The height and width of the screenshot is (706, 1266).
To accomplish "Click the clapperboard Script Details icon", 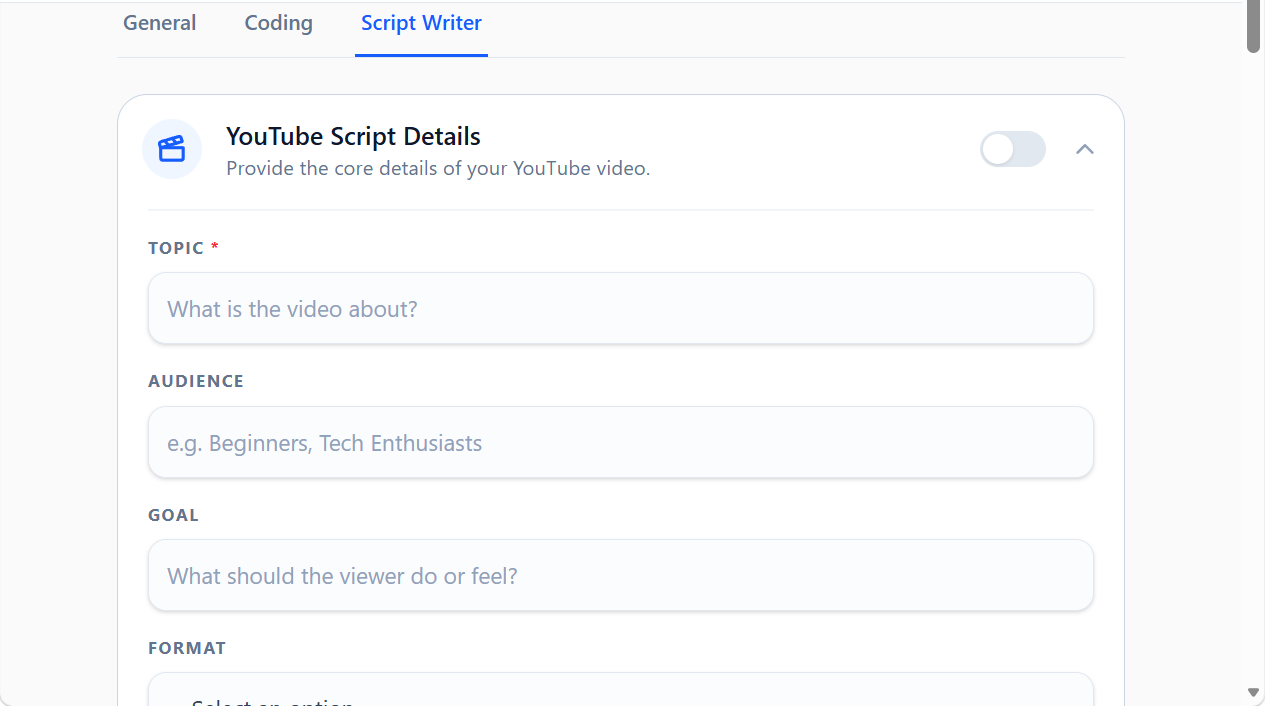I will (171, 148).
